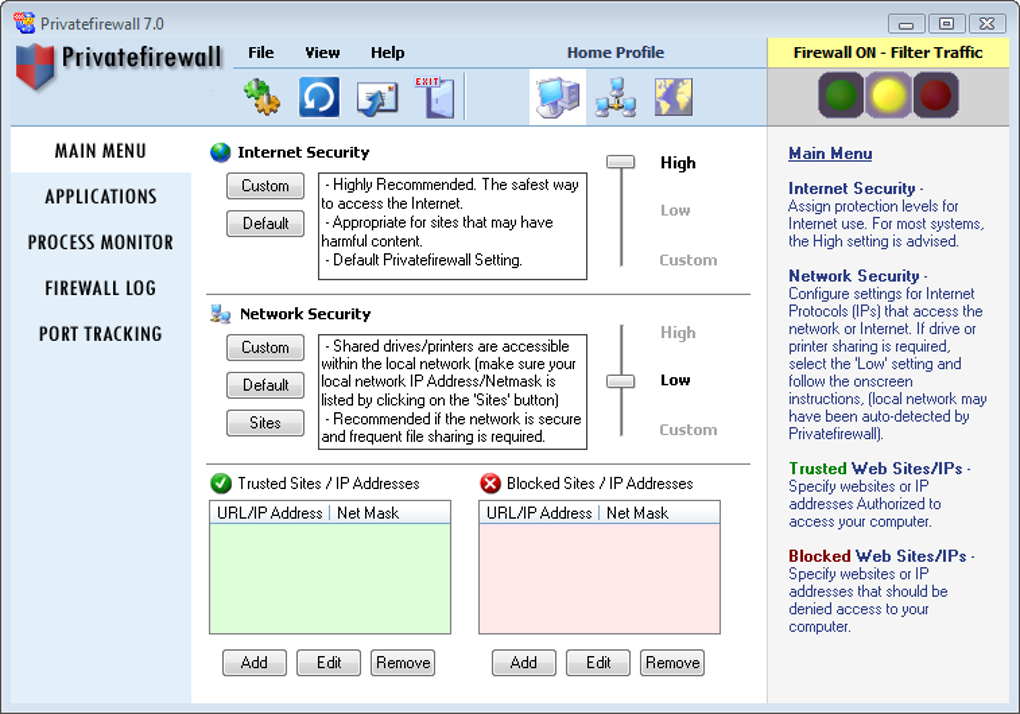Edit a trusted site entry
The width and height of the screenshot is (1020, 714).
329,663
